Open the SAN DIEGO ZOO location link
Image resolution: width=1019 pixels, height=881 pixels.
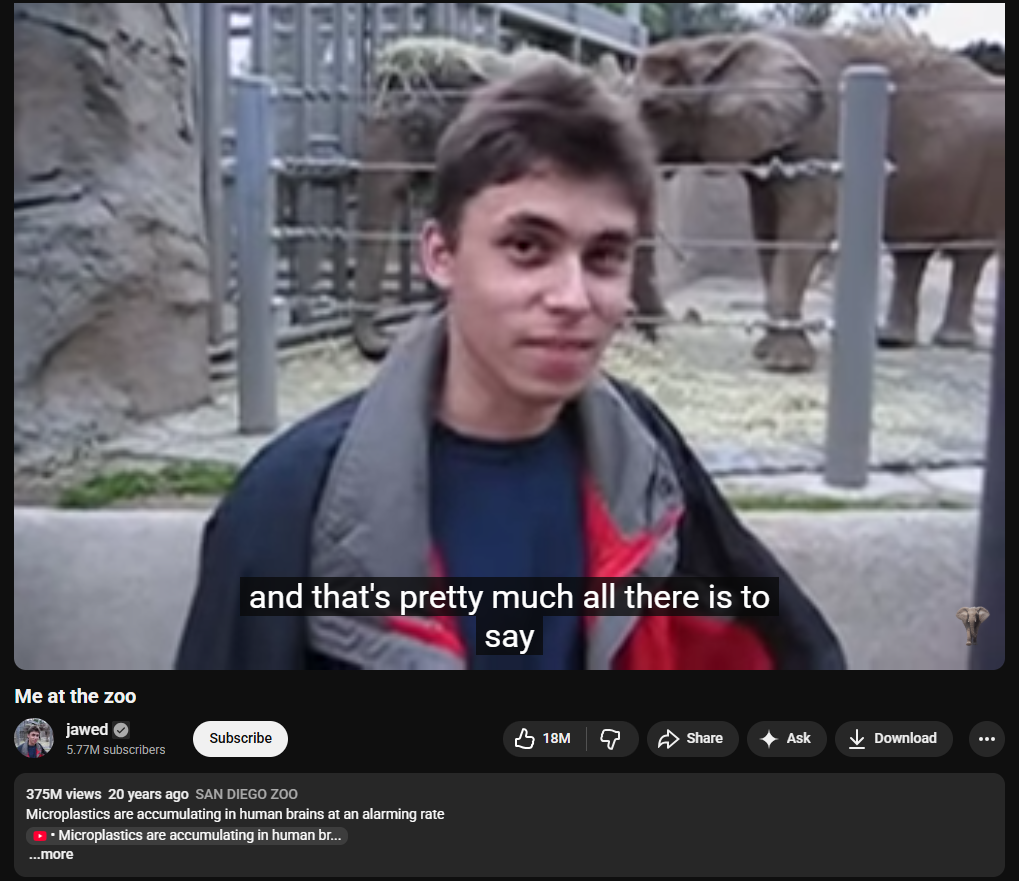246,794
